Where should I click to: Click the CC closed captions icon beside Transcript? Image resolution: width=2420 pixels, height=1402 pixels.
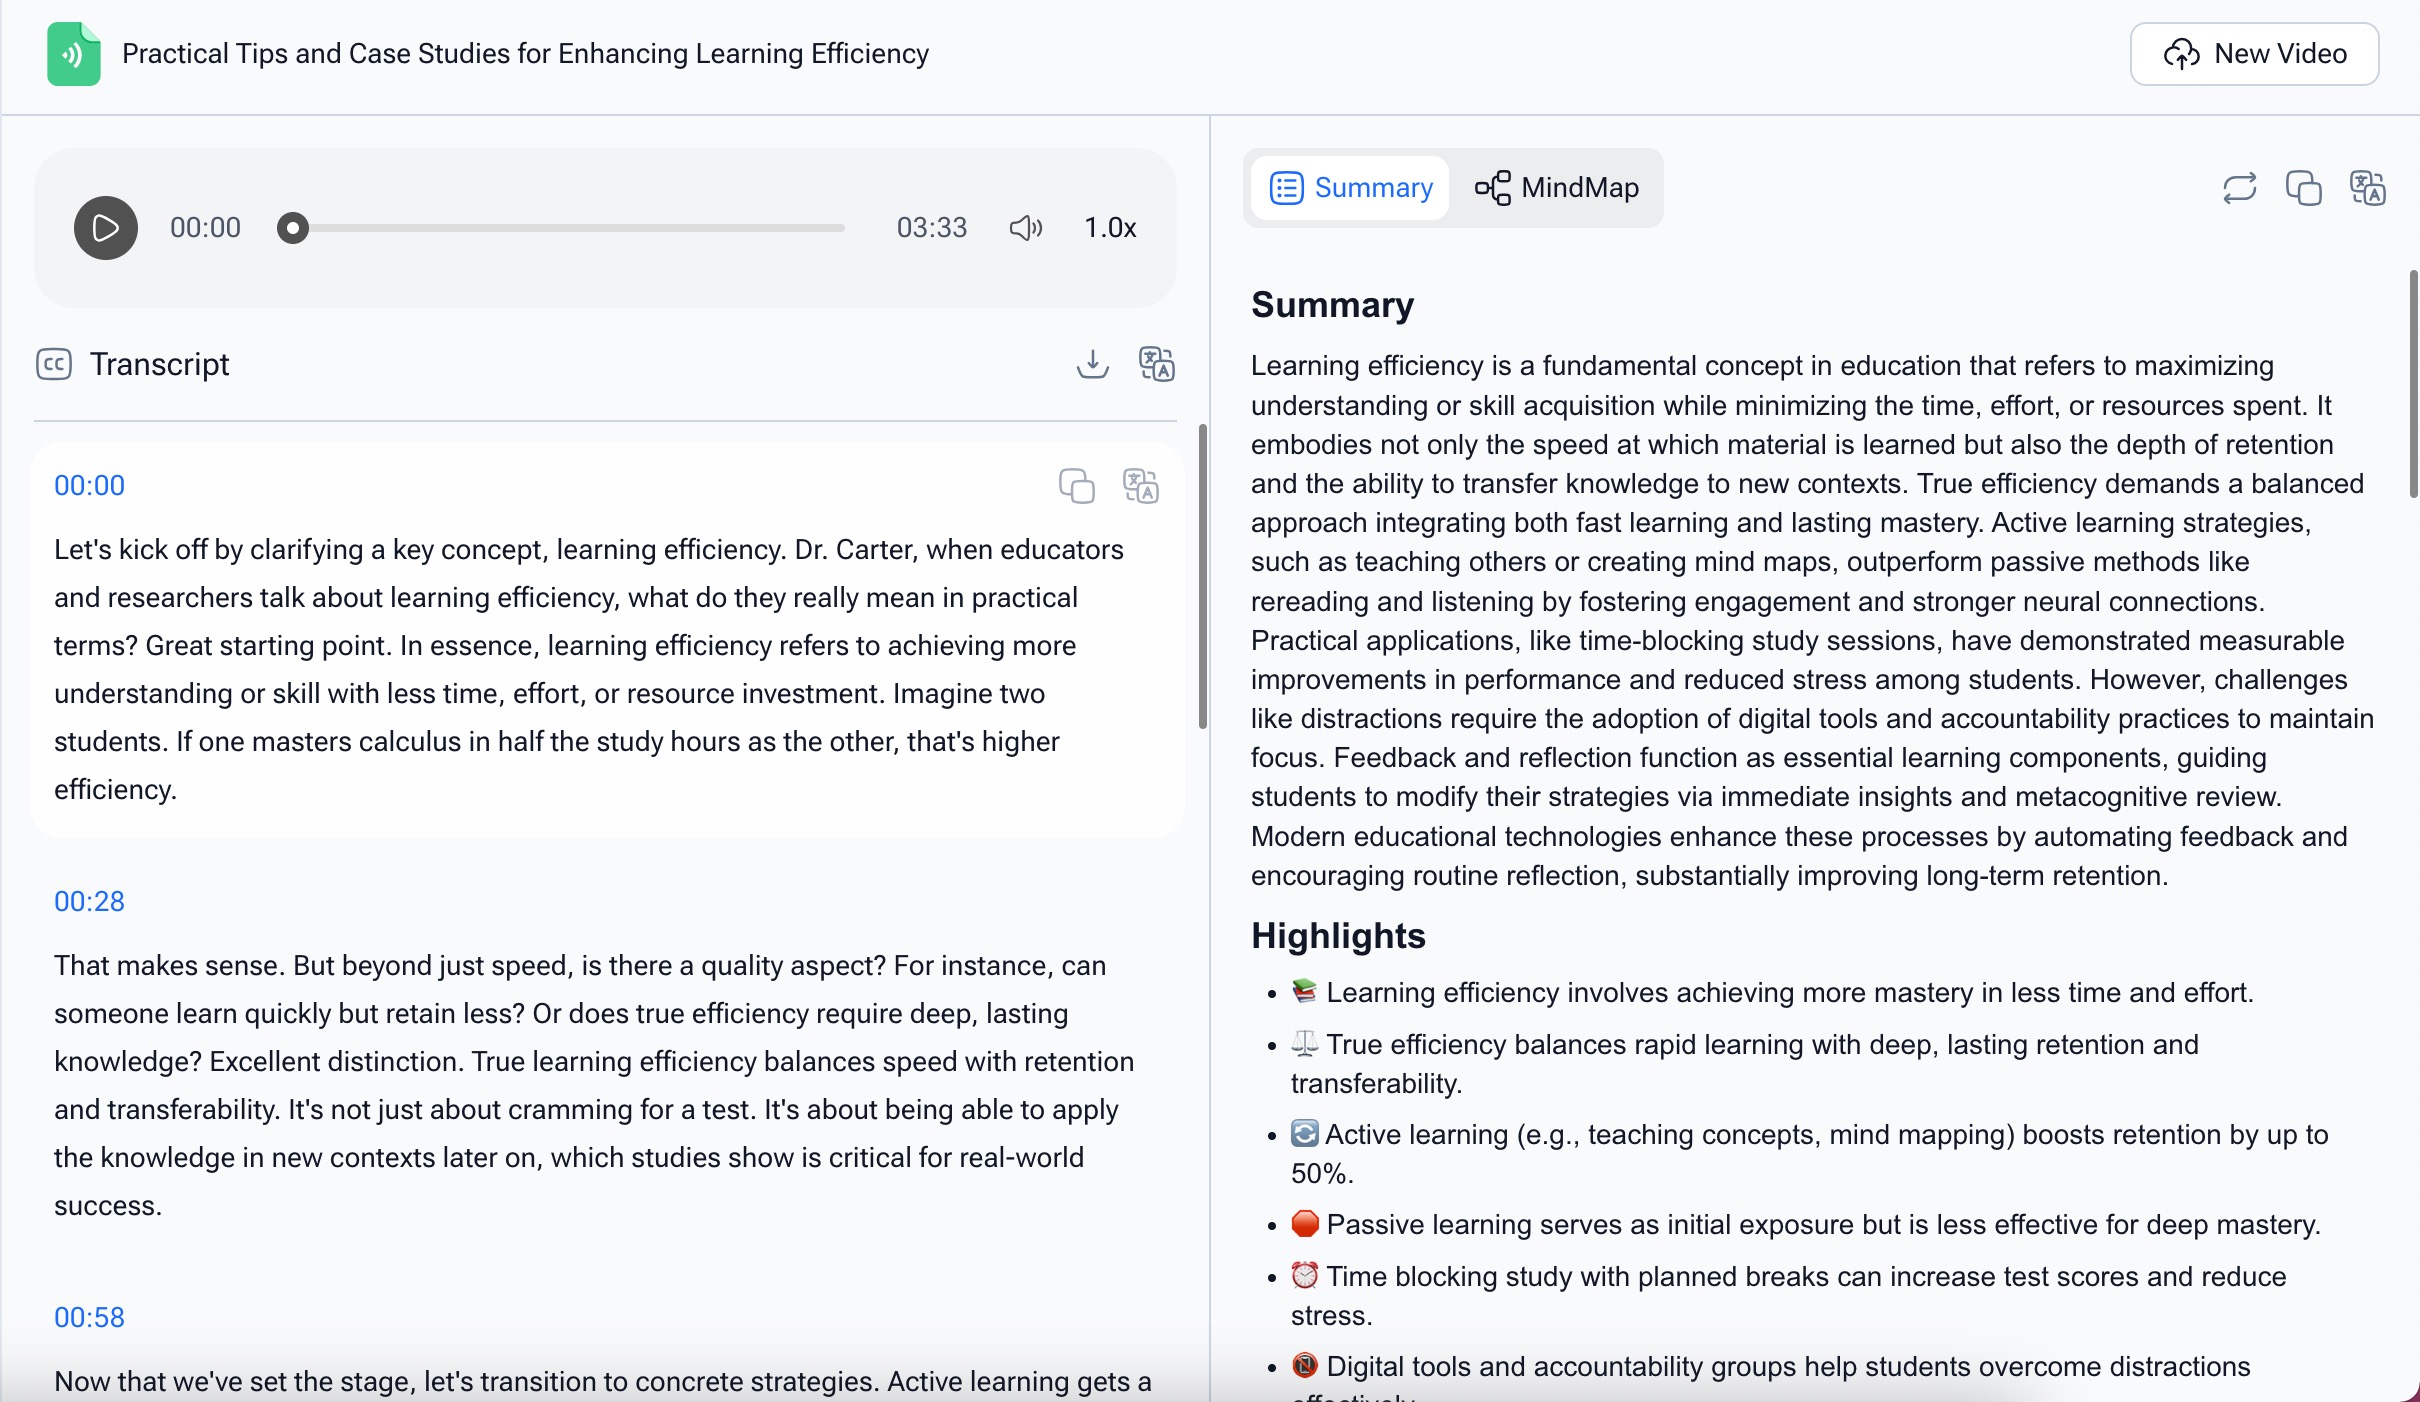(x=54, y=364)
